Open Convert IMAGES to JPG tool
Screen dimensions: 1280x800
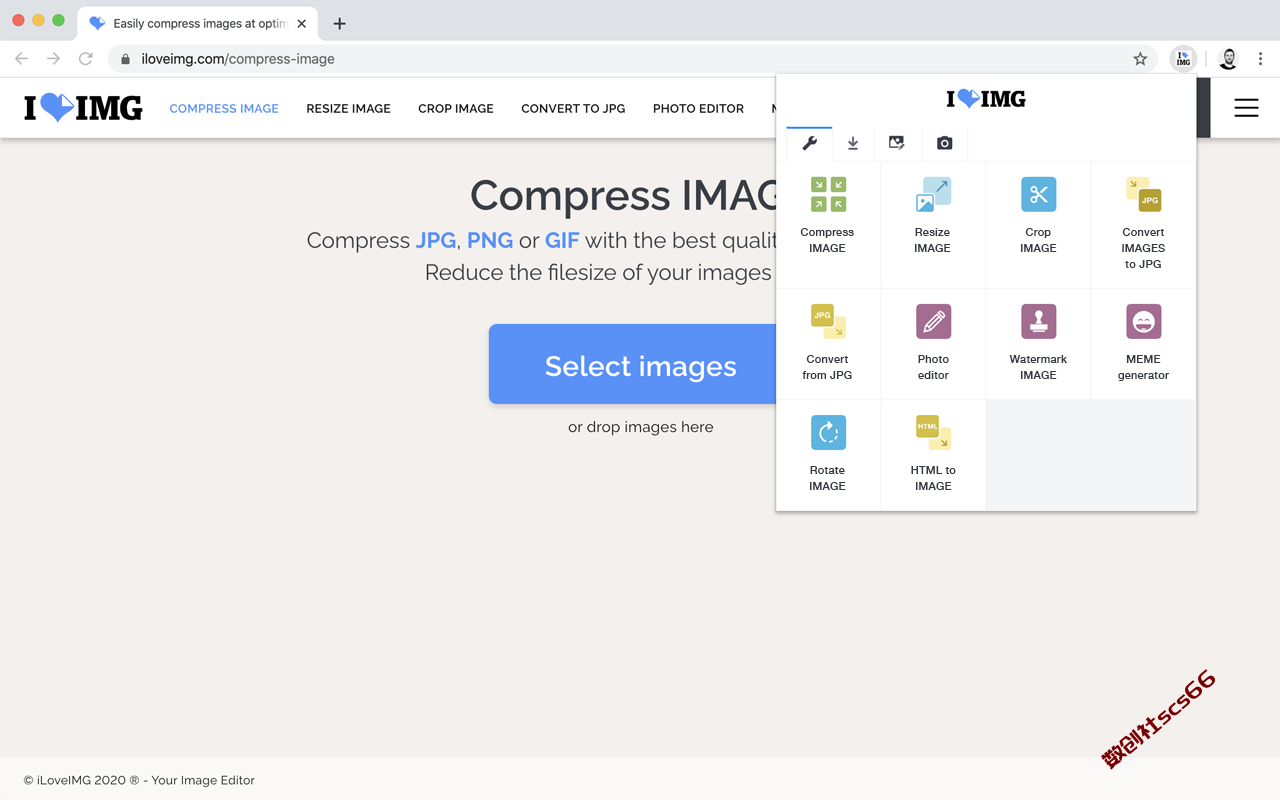point(1143,225)
